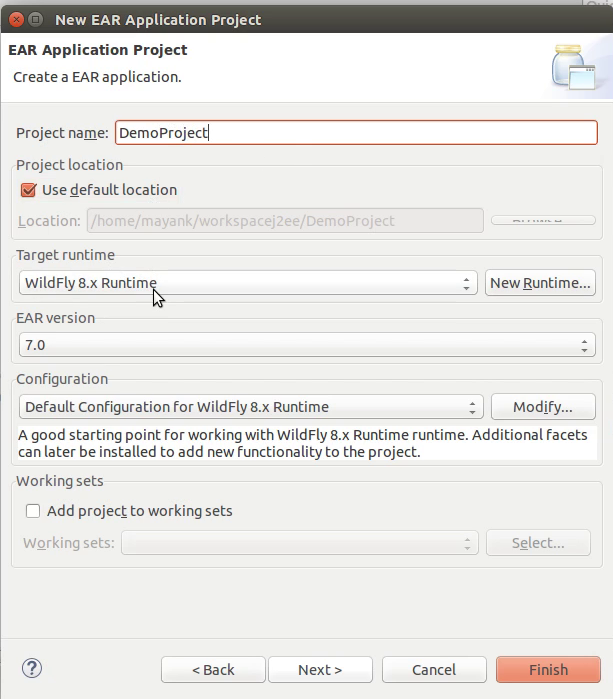Screen dimensions: 613x699
Task: Open the Configuration combo box
Action: coord(251,407)
